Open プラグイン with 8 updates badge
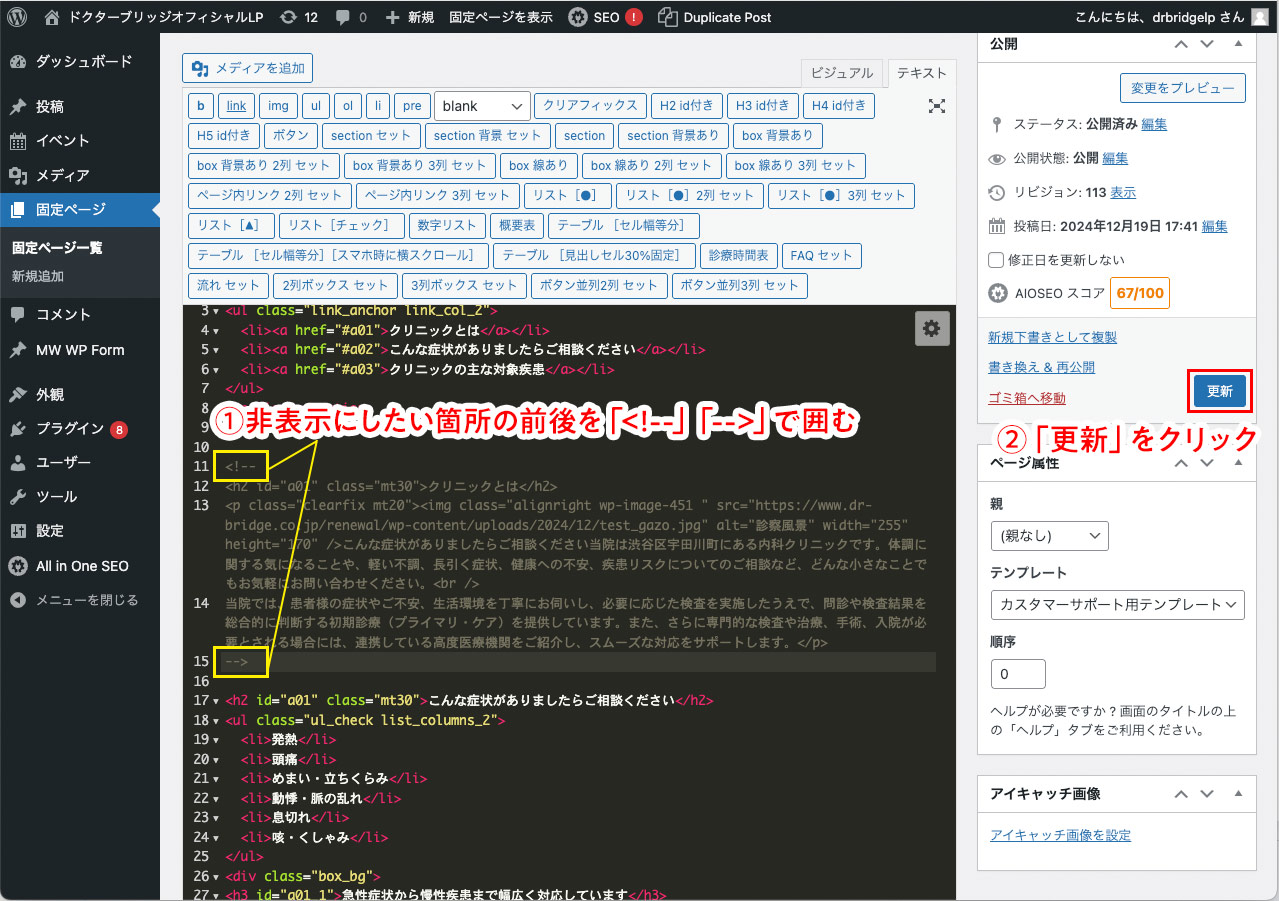The height and width of the screenshot is (901, 1279). pos(80,429)
